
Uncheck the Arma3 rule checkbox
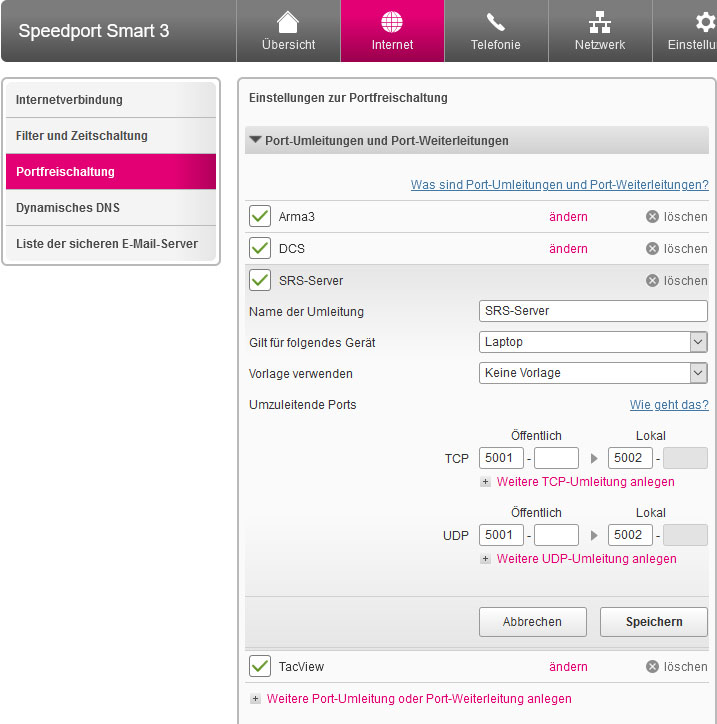(x=260, y=216)
